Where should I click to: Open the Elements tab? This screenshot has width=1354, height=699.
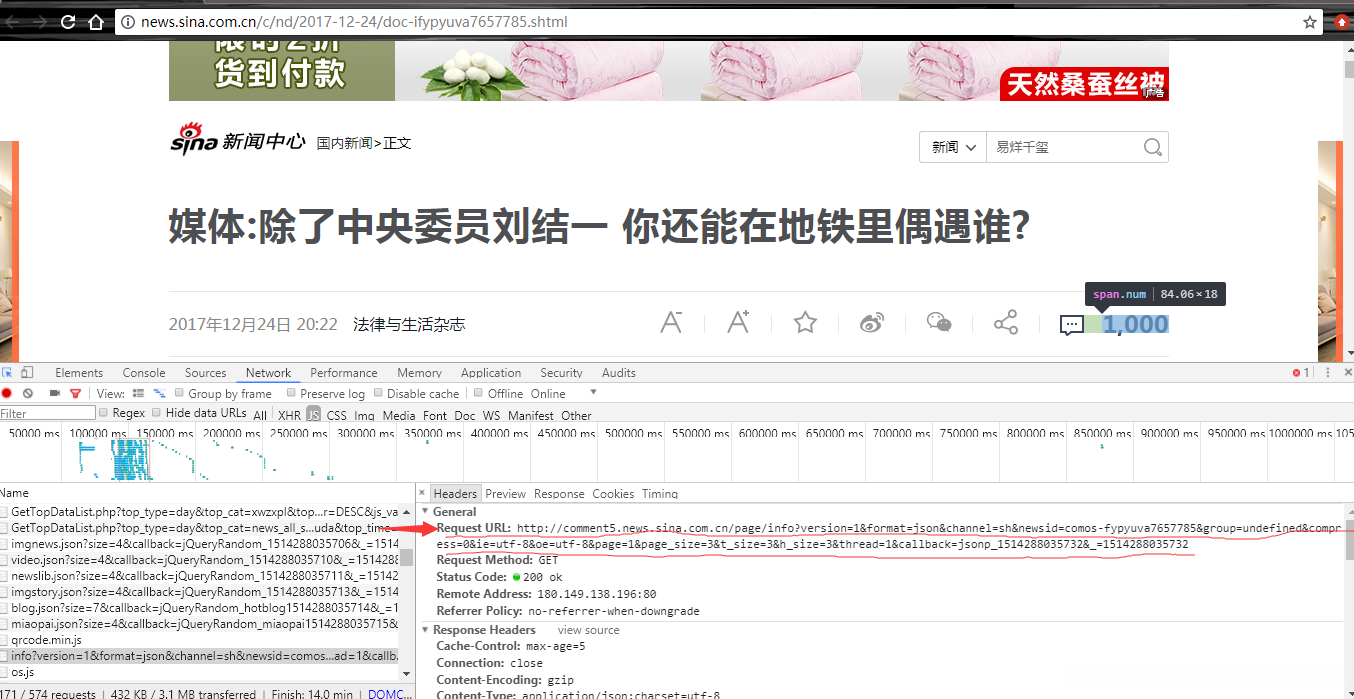79,372
